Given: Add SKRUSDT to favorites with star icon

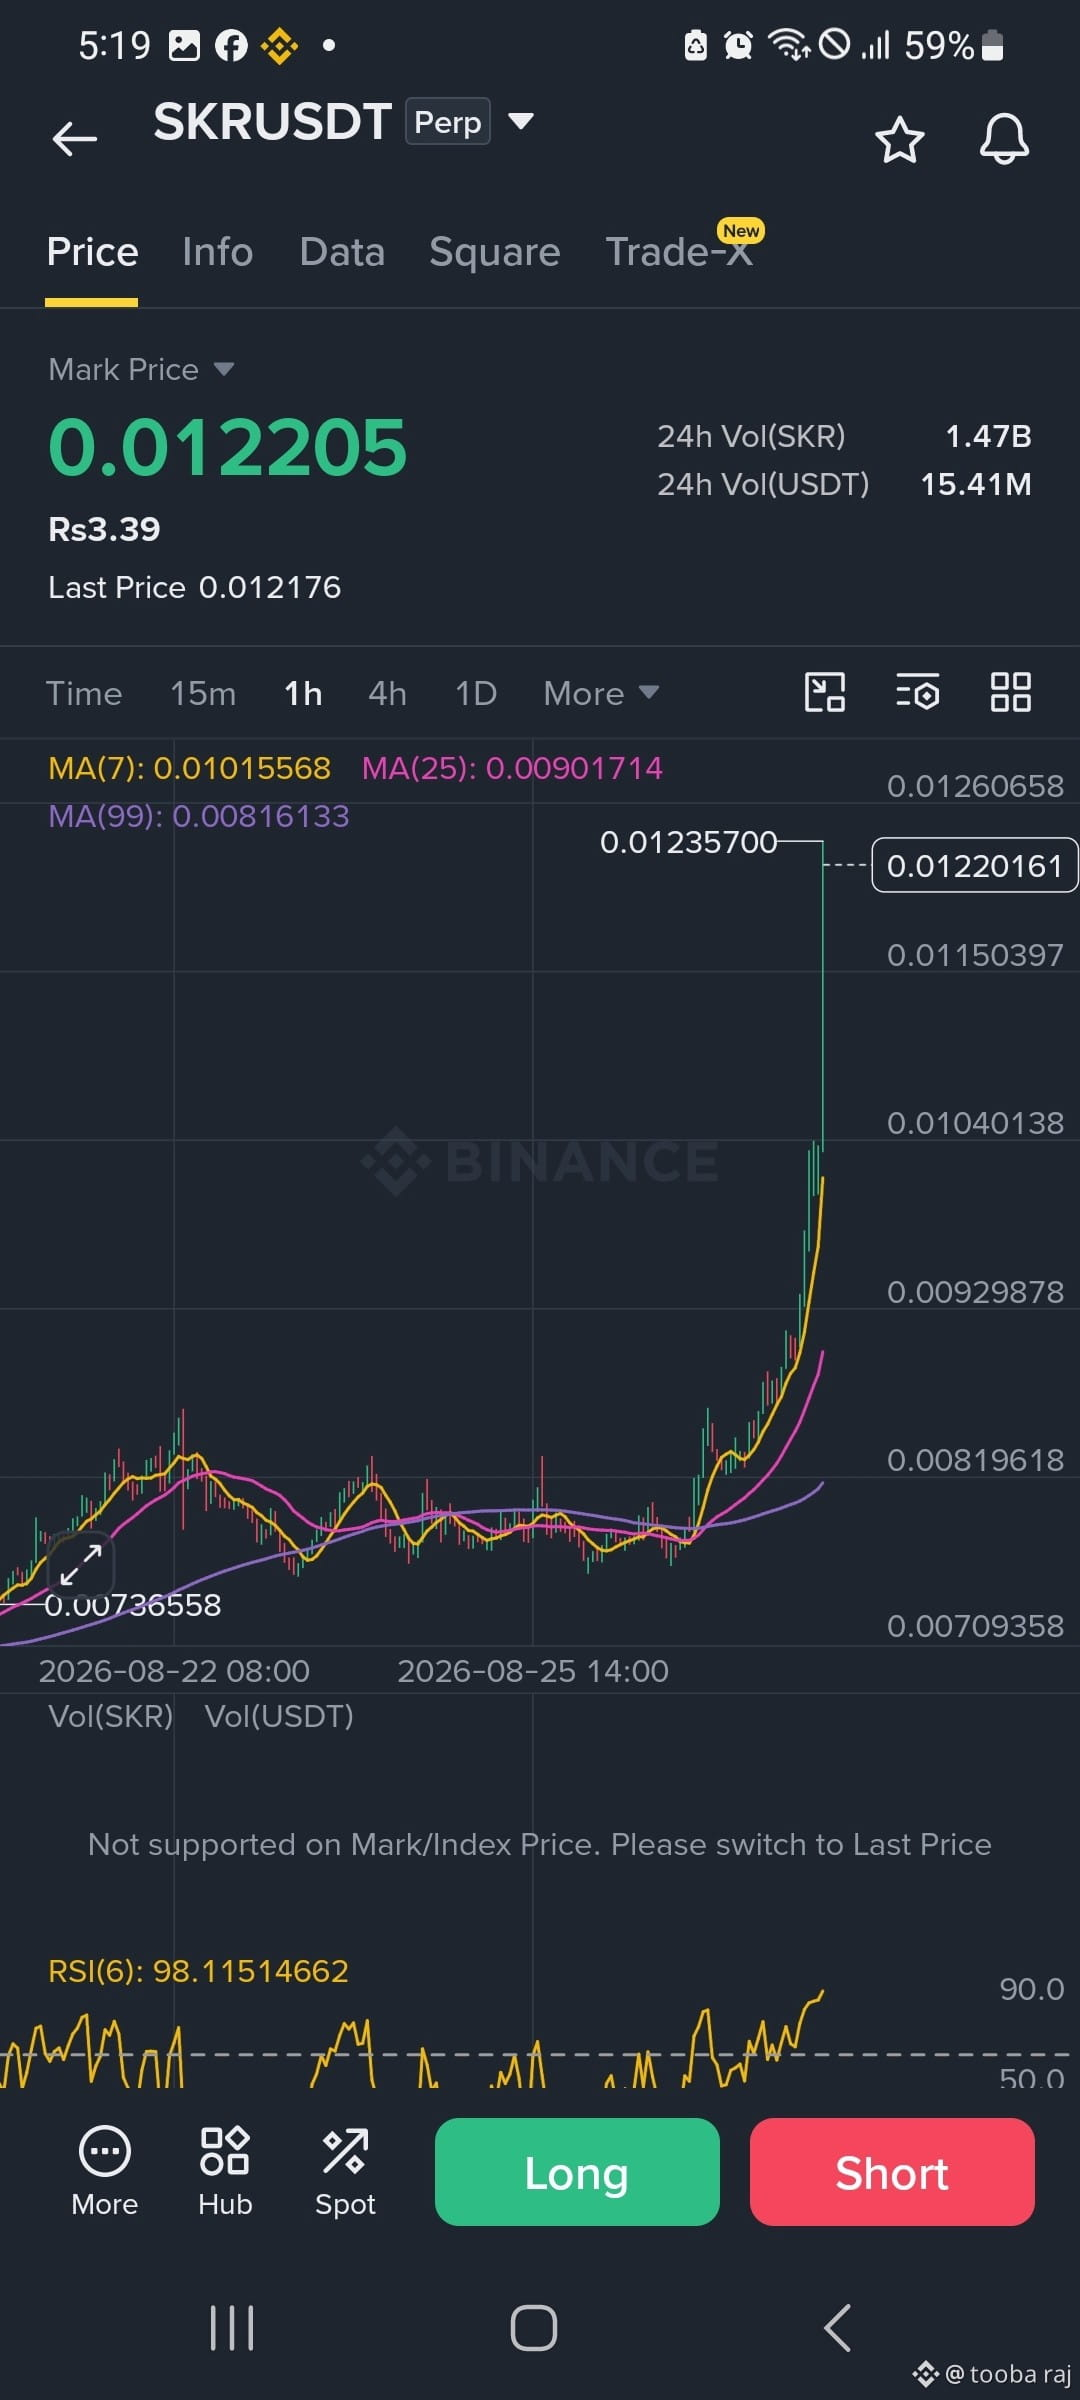Looking at the screenshot, I should [899, 139].
